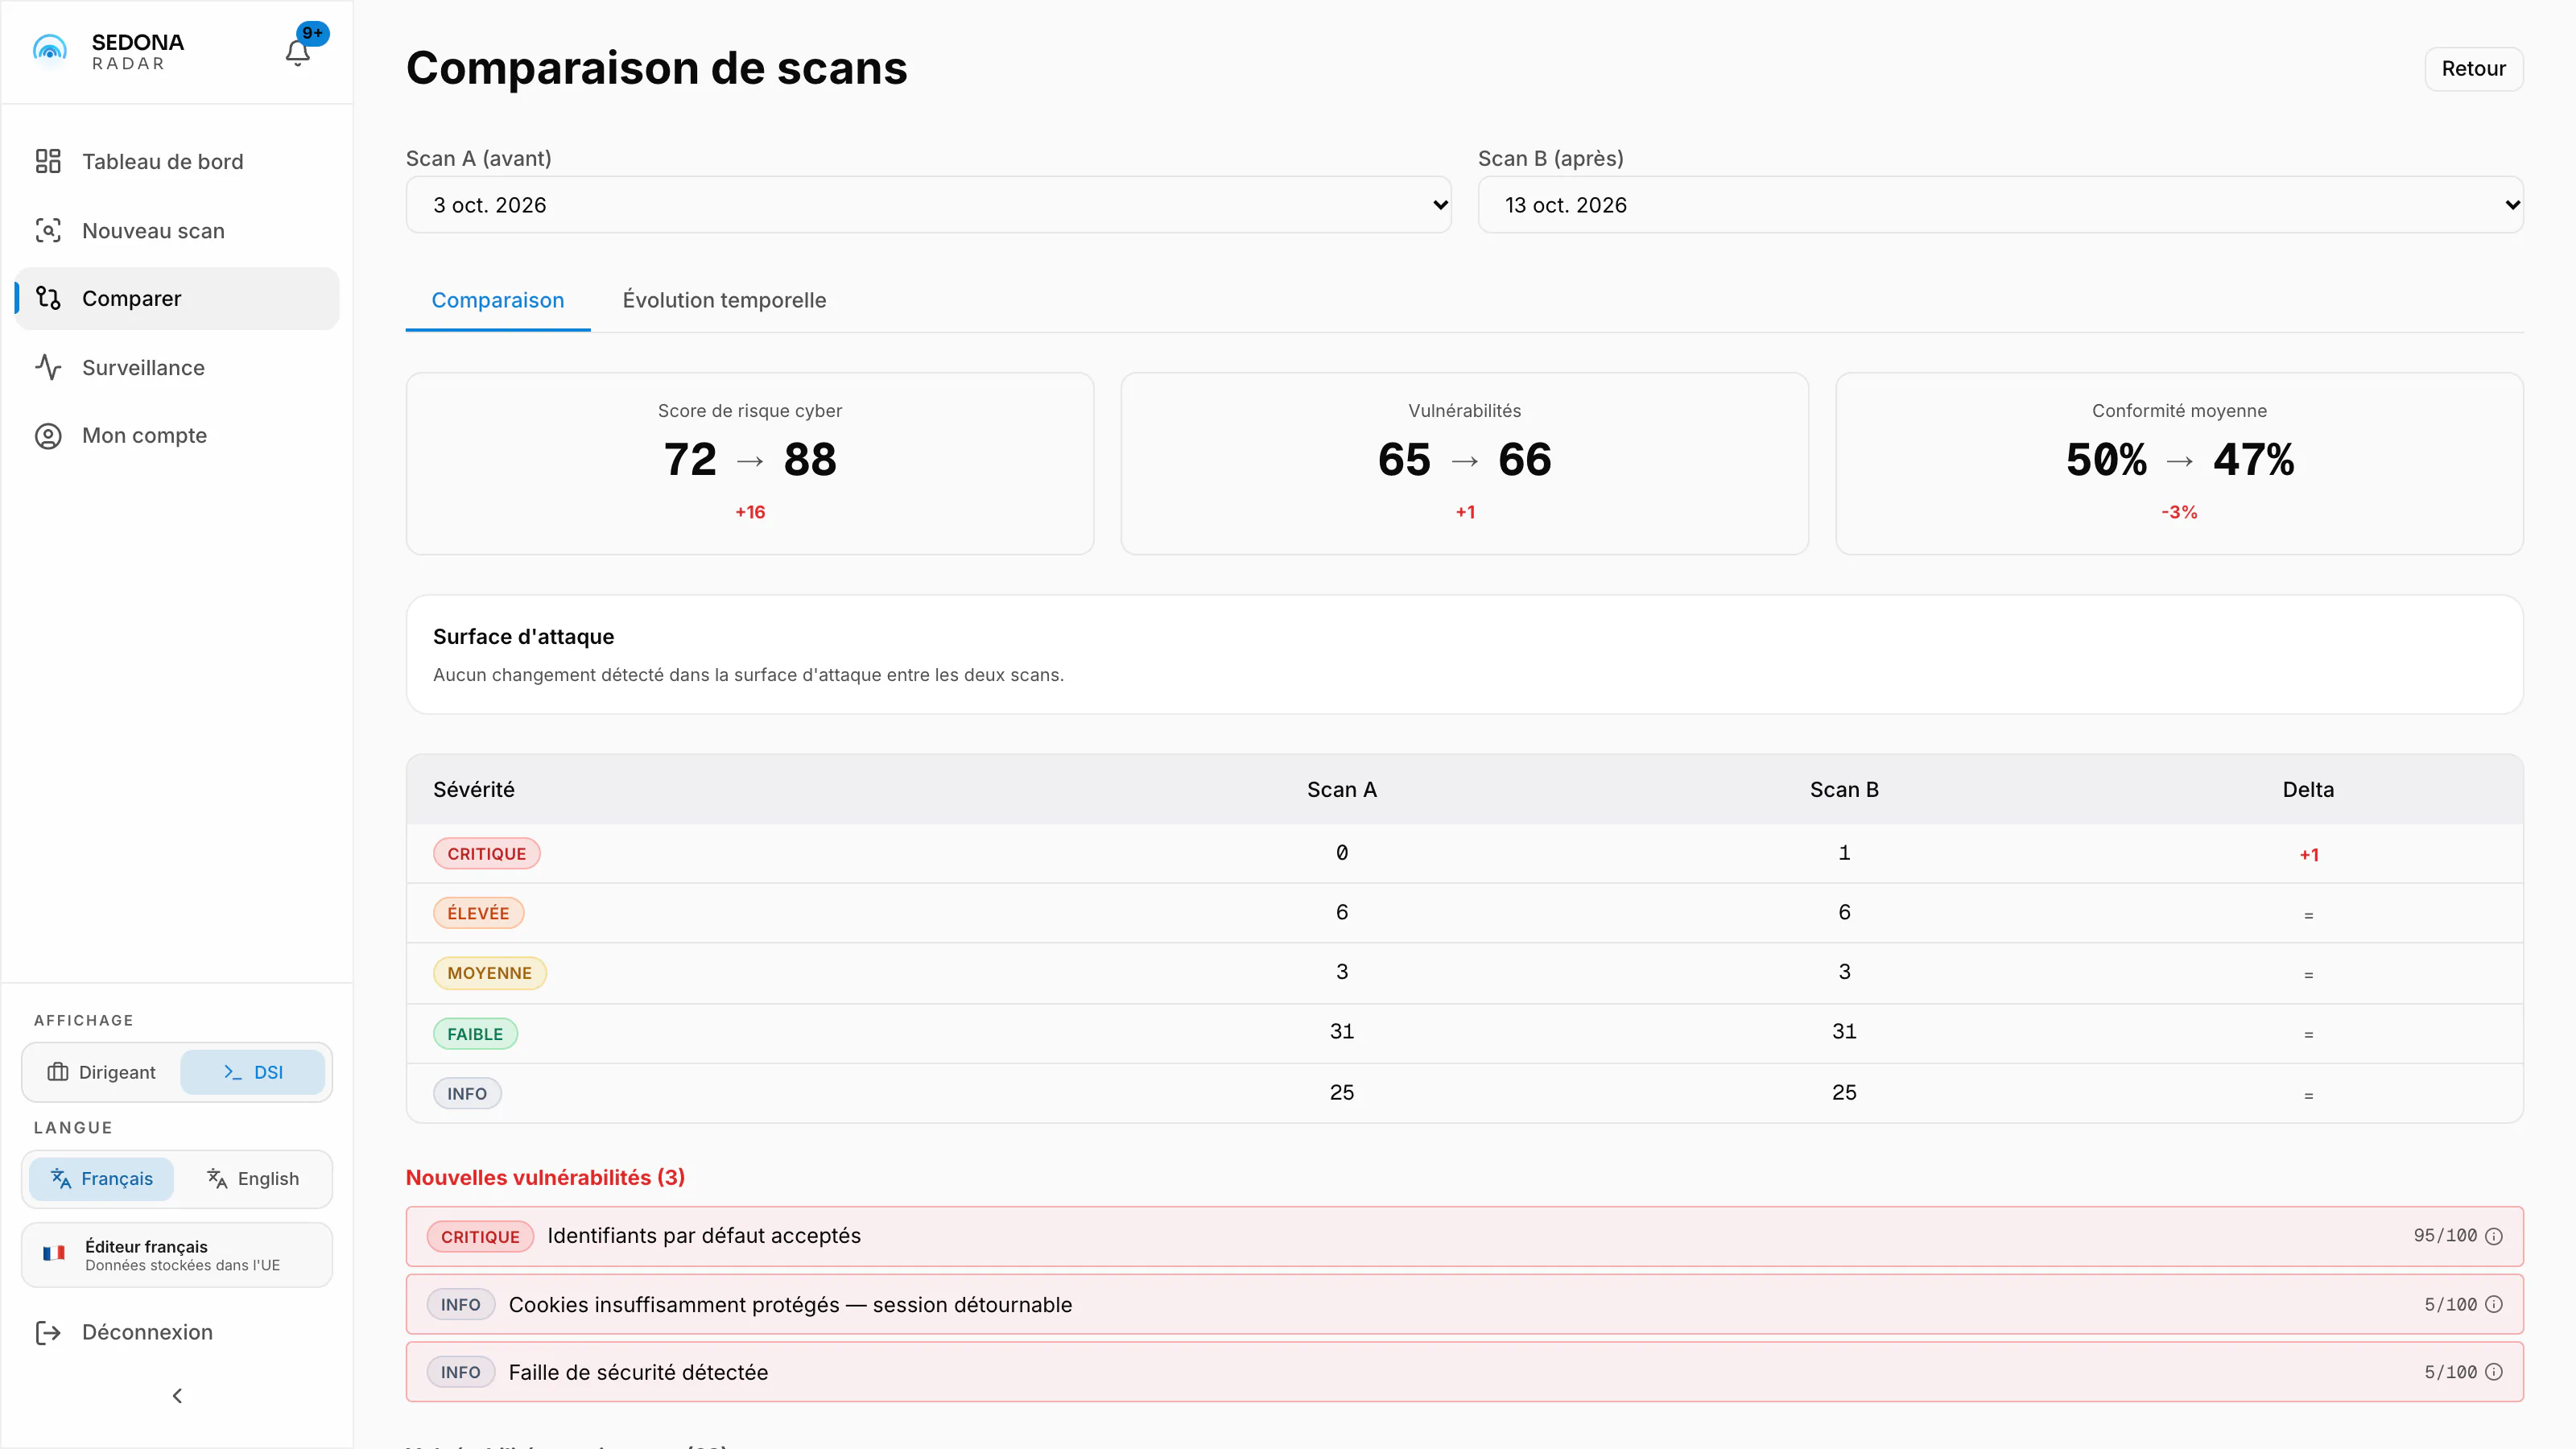Click the INFO tag on Cookies row
The height and width of the screenshot is (1449, 2576).
[461, 1305]
